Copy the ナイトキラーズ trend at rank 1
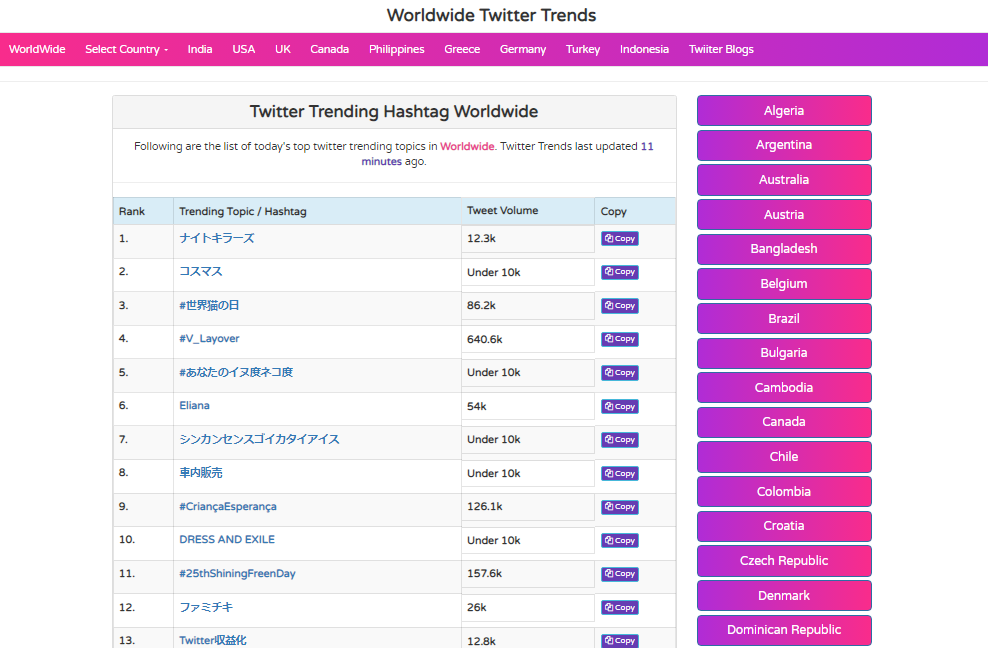The image size is (988, 648). coord(619,238)
